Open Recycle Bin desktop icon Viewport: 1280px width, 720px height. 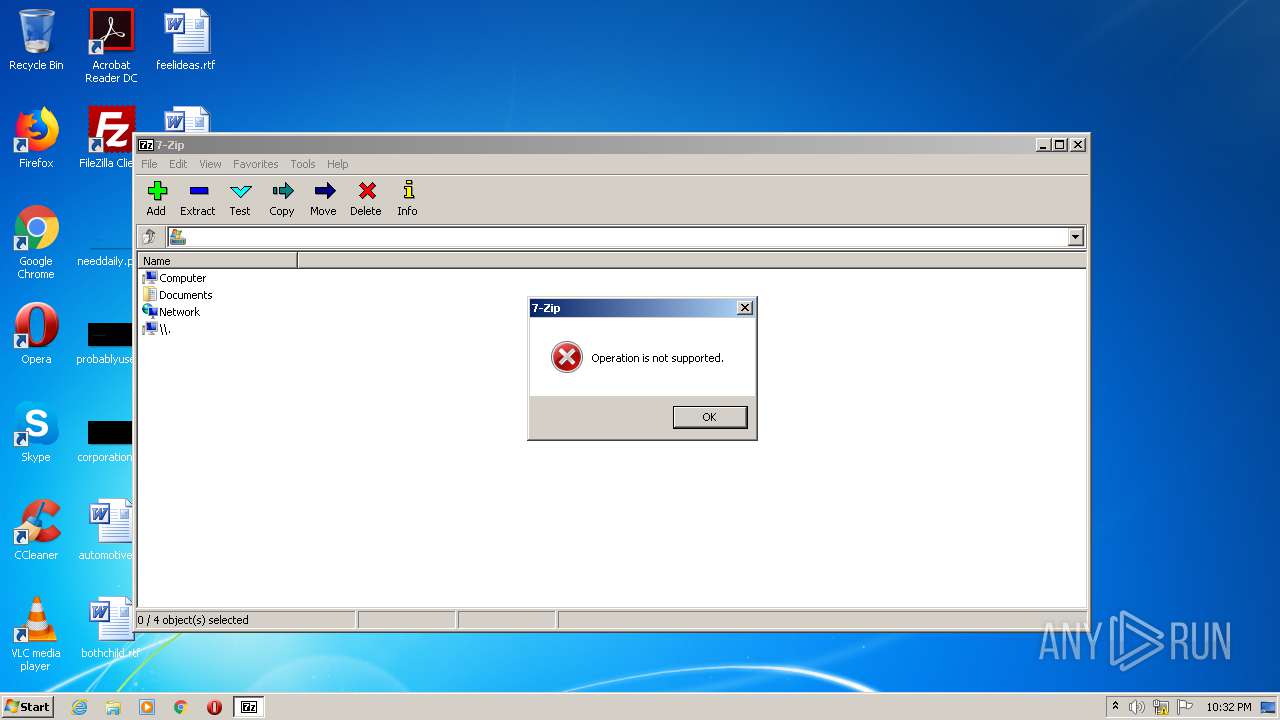tap(36, 40)
